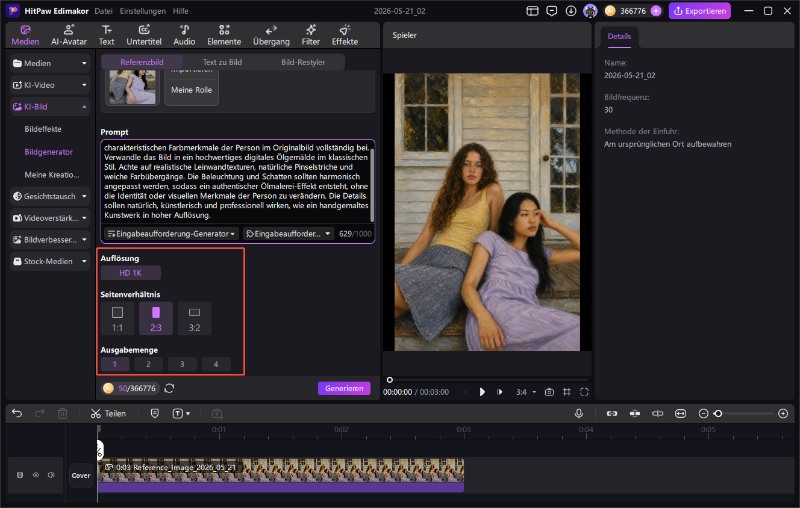The width and height of the screenshot is (800, 508).
Task: Zoom out the timeline with minus icon
Action: [703, 413]
